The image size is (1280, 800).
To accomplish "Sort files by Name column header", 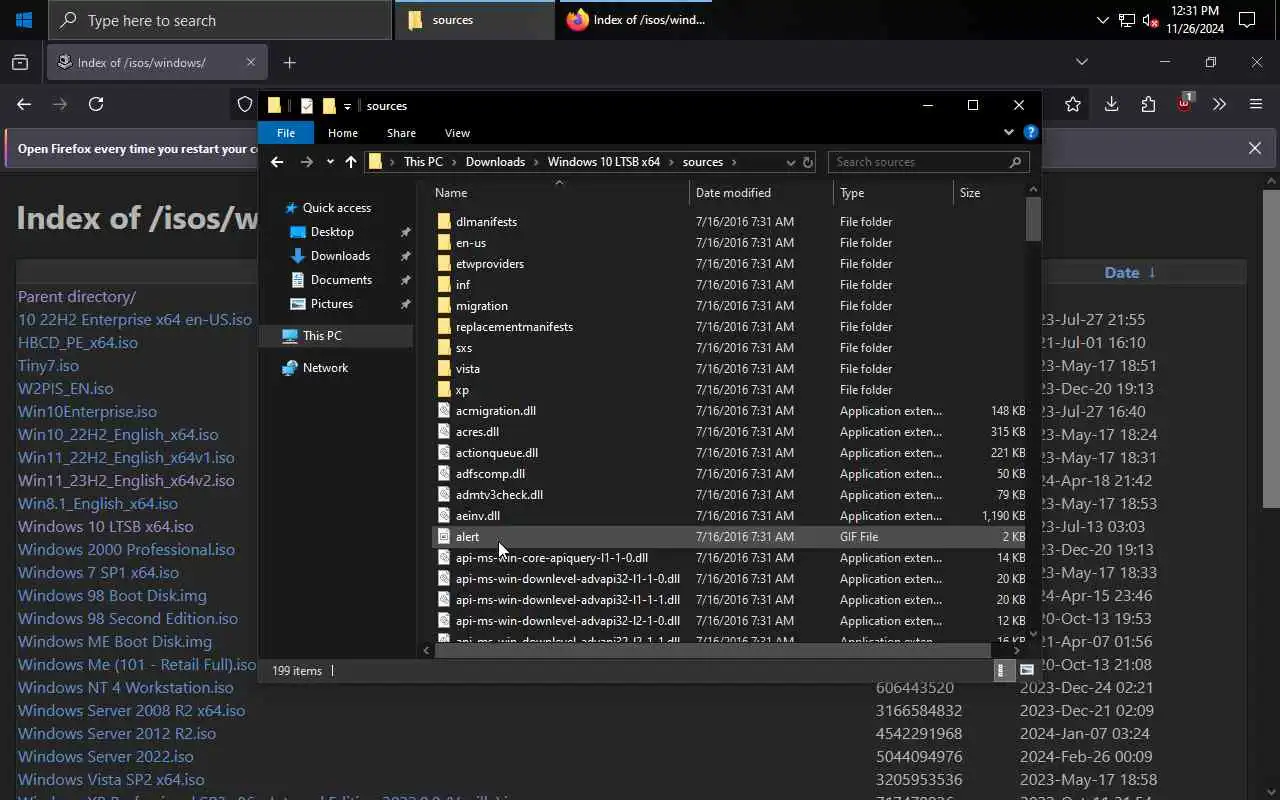I will click(559, 193).
